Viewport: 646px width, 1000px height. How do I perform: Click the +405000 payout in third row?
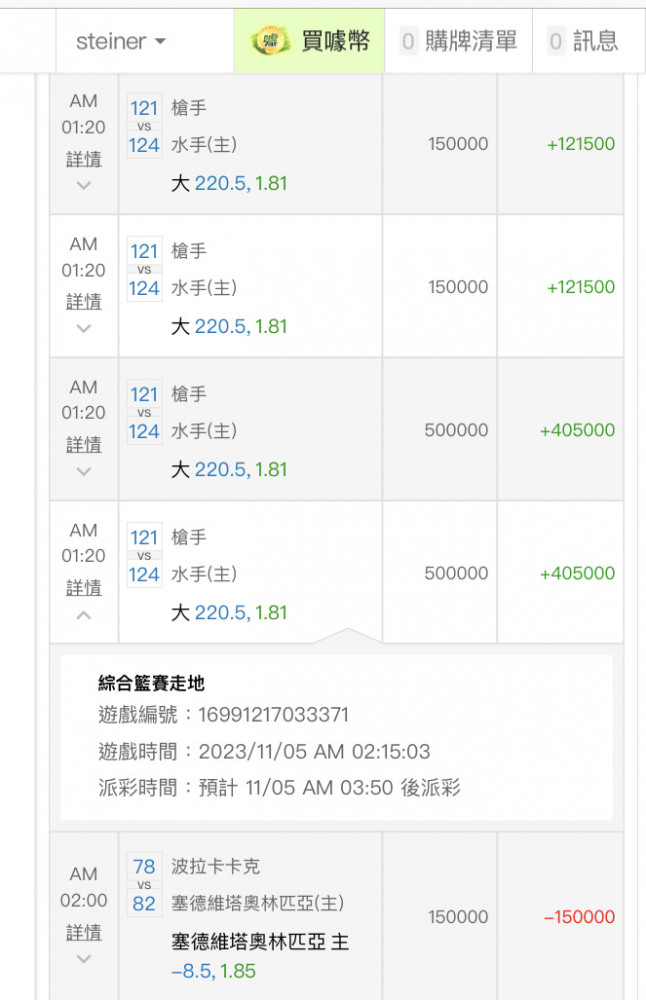pyautogui.click(x=577, y=430)
